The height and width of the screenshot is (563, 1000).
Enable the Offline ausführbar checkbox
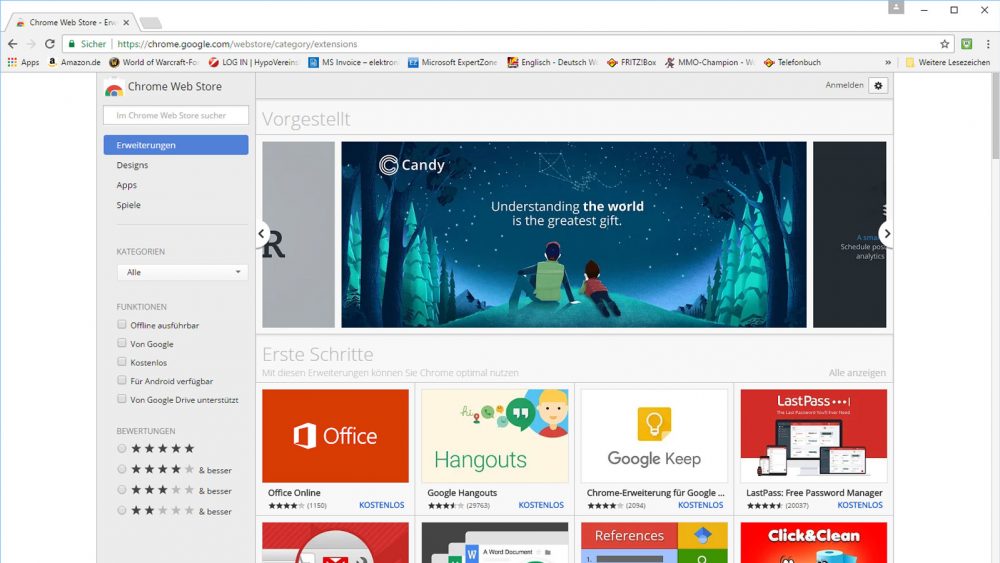[x=122, y=325]
